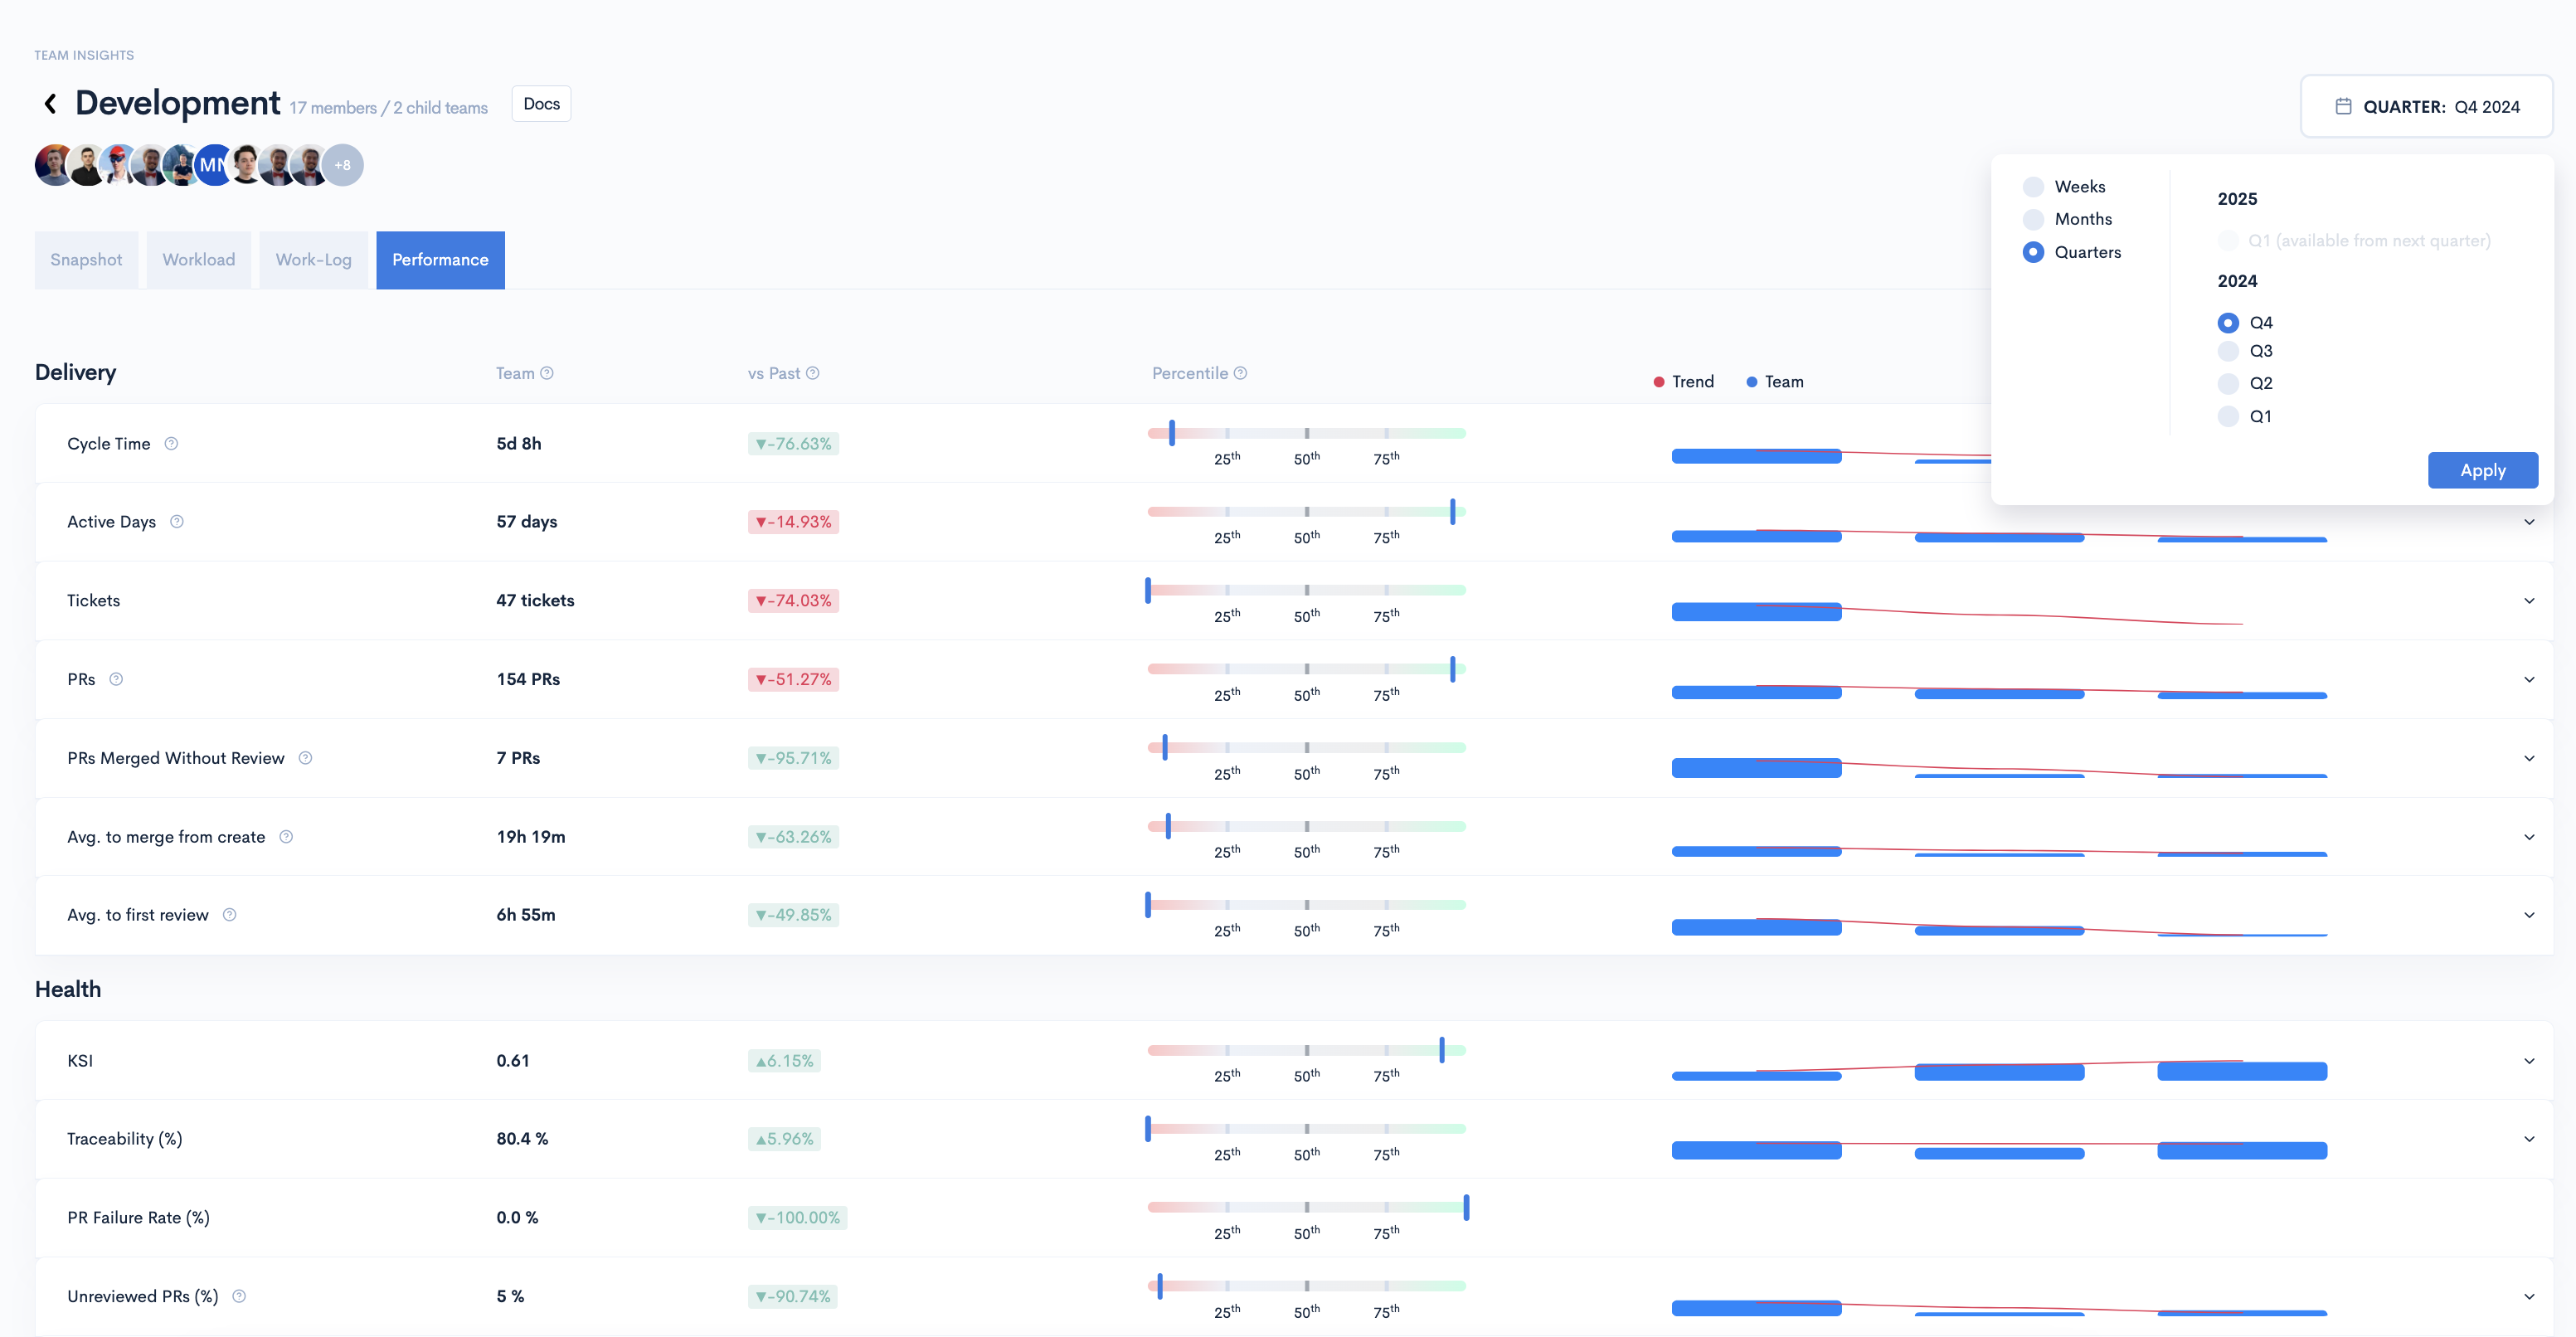The width and height of the screenshot is (2576, 1337).
Task: Click help icon next to vs Past header
Action: coord(813,373)
